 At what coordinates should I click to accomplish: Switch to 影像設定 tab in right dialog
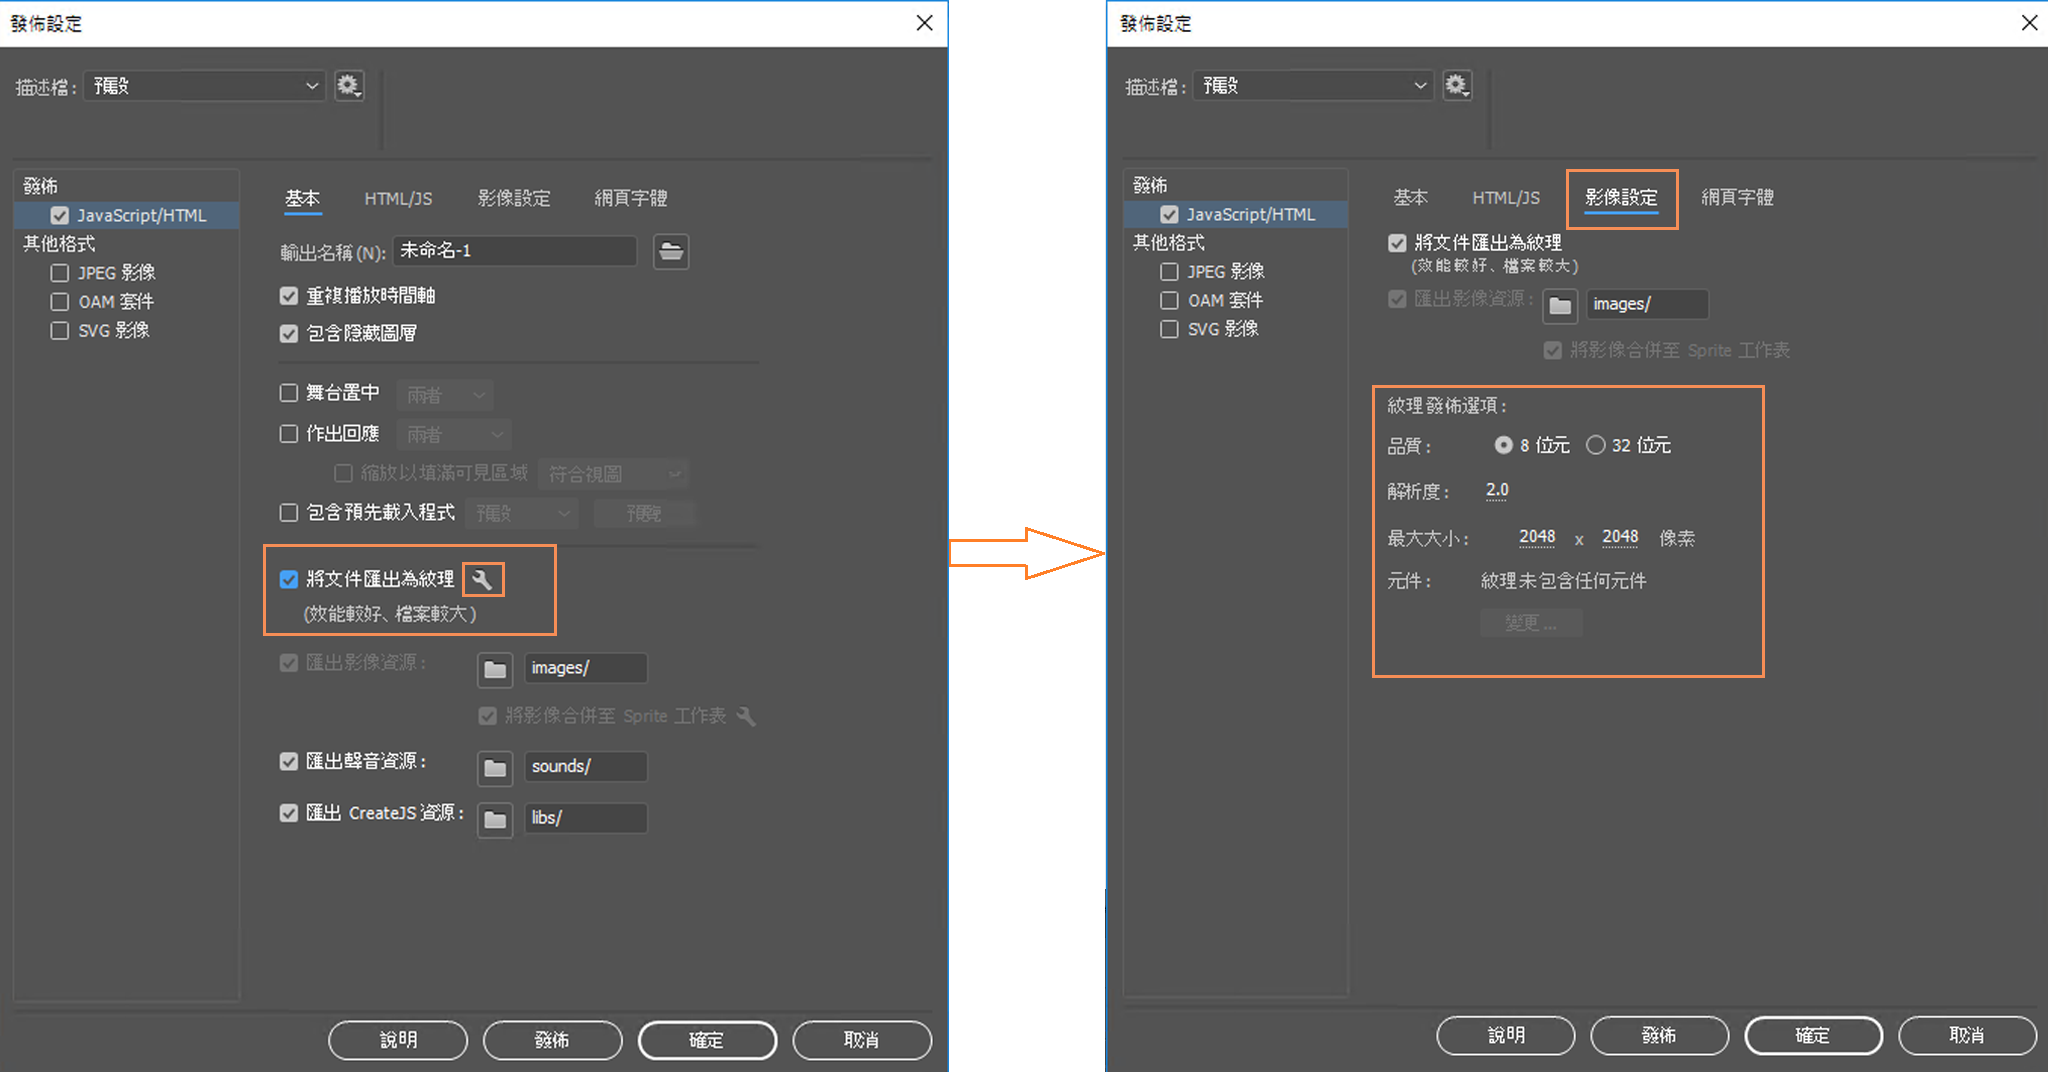point(1621,198)
